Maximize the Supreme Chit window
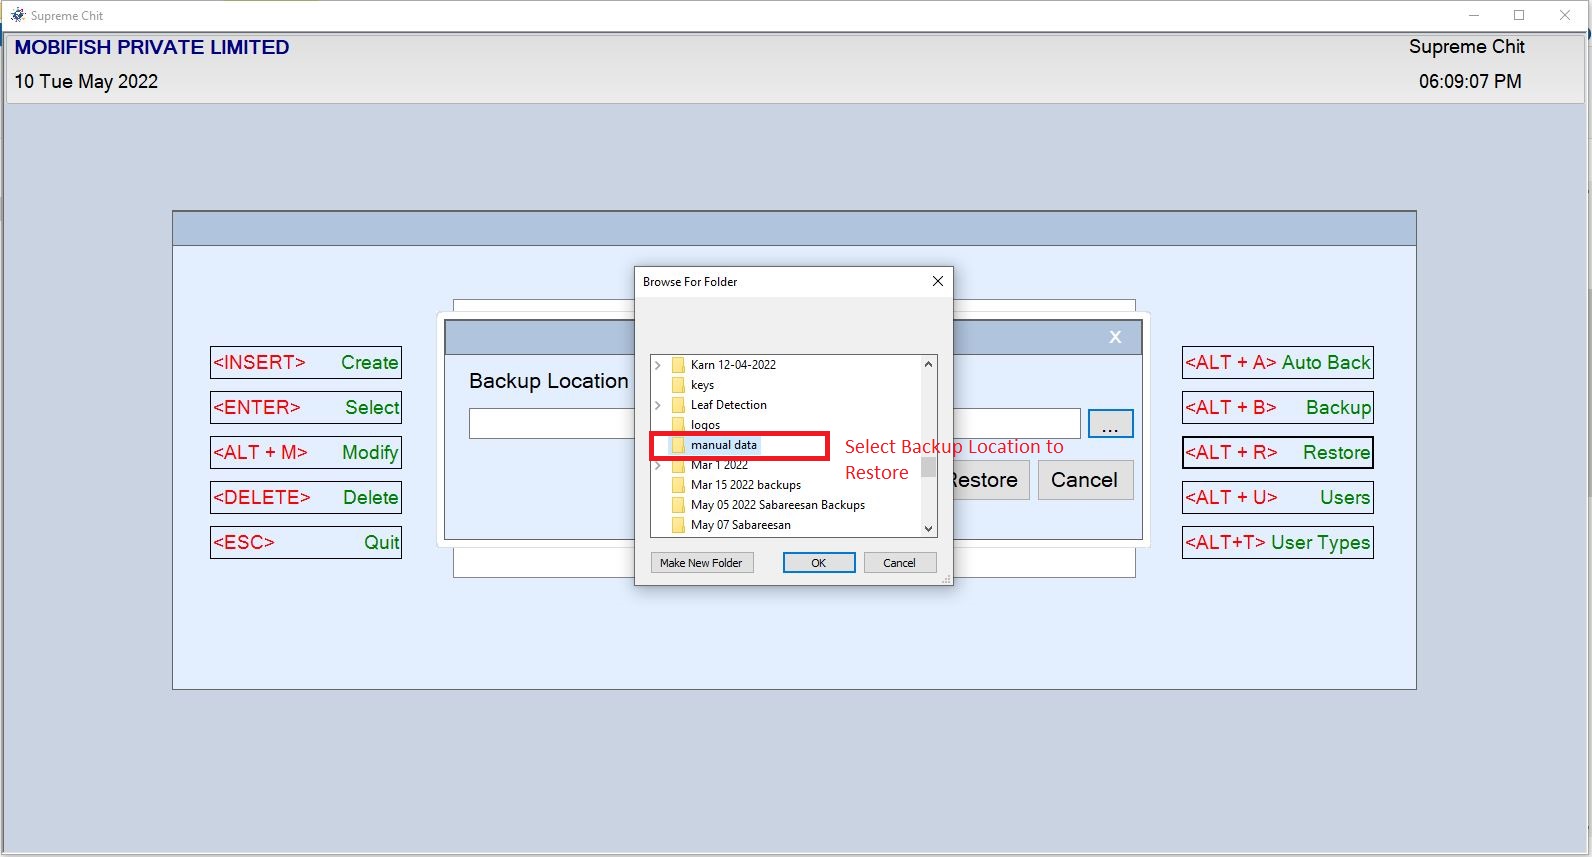The width and height of the screenshot is (1592, 857). [1519, 15]
